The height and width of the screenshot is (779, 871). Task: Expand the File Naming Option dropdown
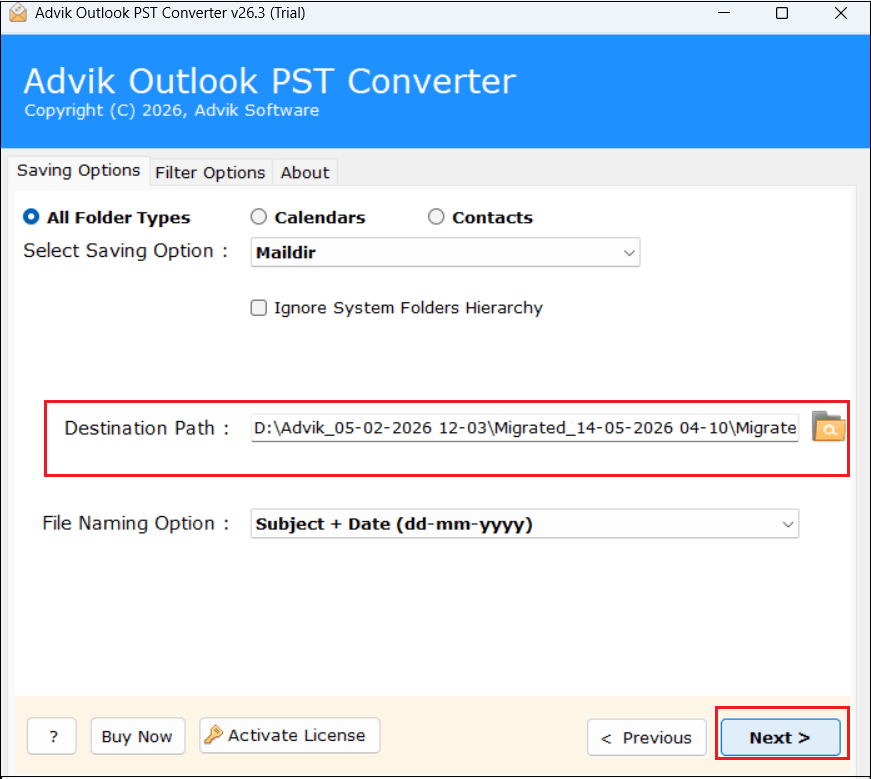tap(524, 523)
